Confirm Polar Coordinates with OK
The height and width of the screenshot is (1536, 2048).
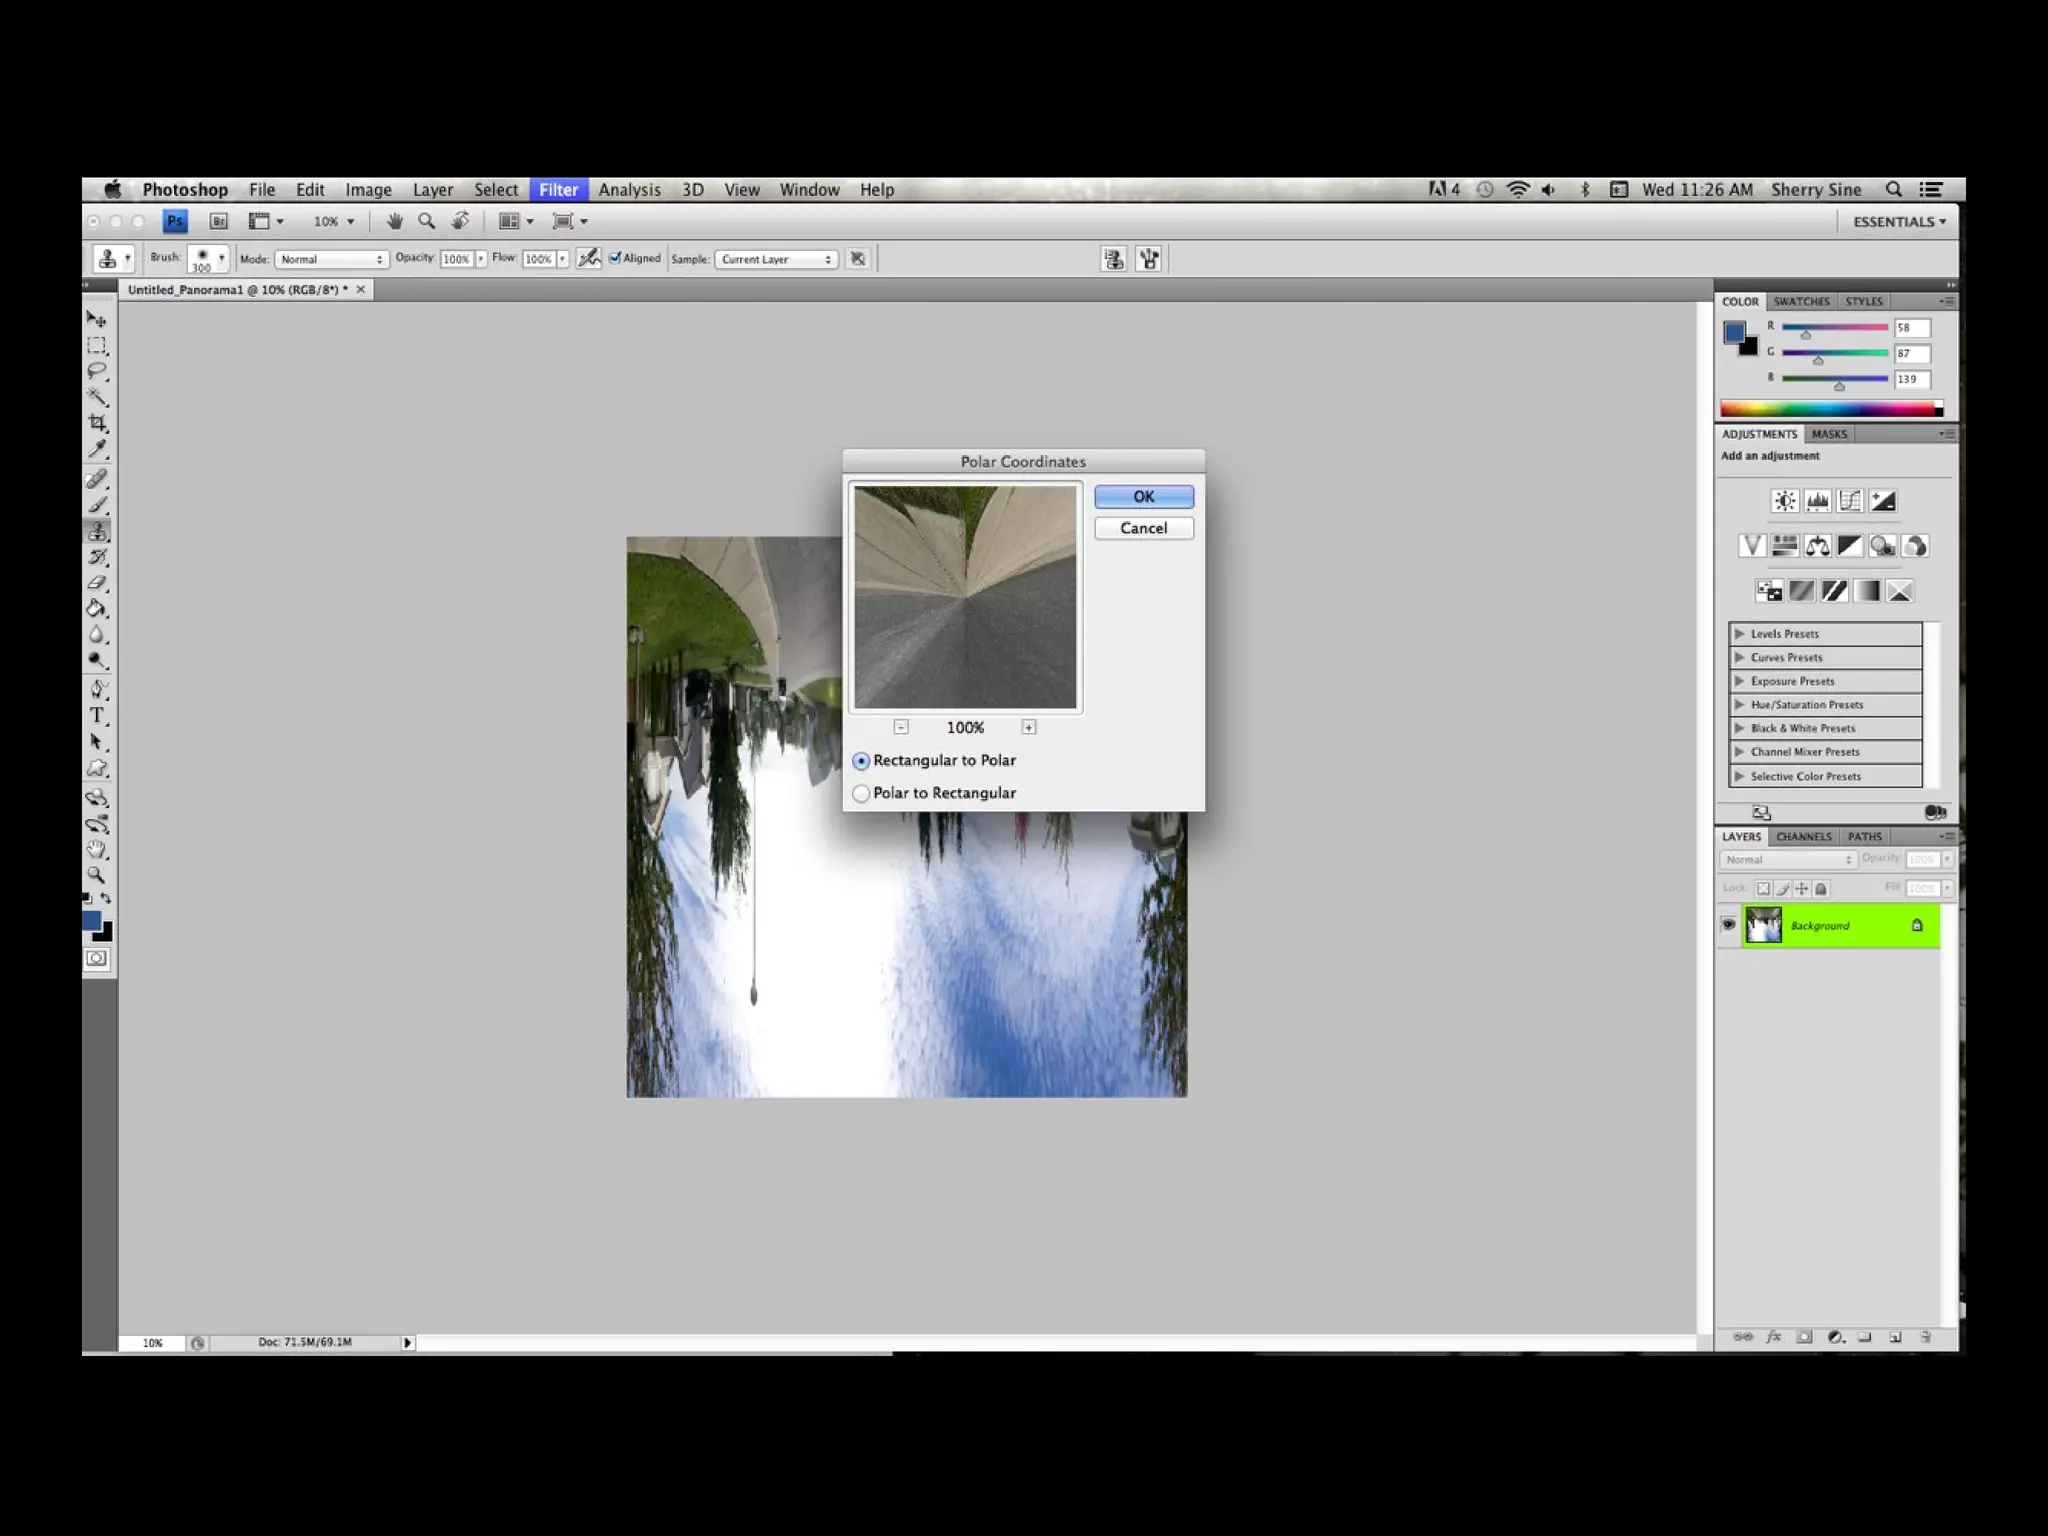[1143, 497]
